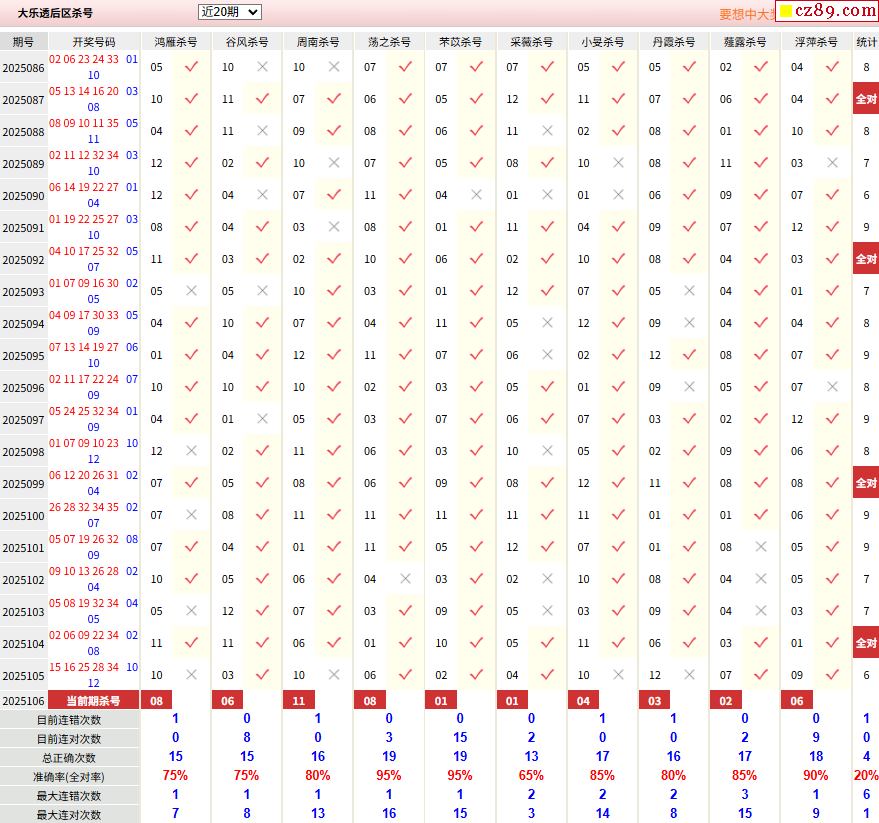The width and height of the screenshot is (879, 823).
Task: Click the X mark for 谷风杀号 in row 2025086
Action: click(x=262, y=67)
